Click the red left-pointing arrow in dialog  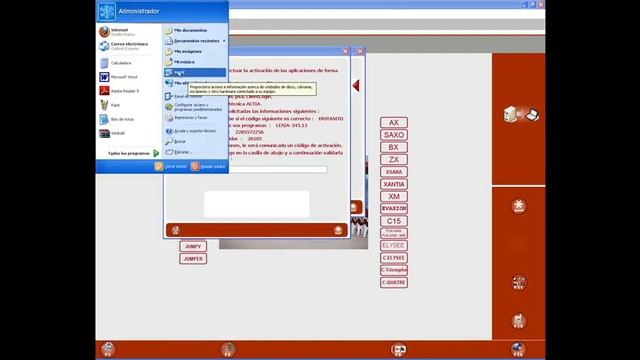tap(356, 86)
